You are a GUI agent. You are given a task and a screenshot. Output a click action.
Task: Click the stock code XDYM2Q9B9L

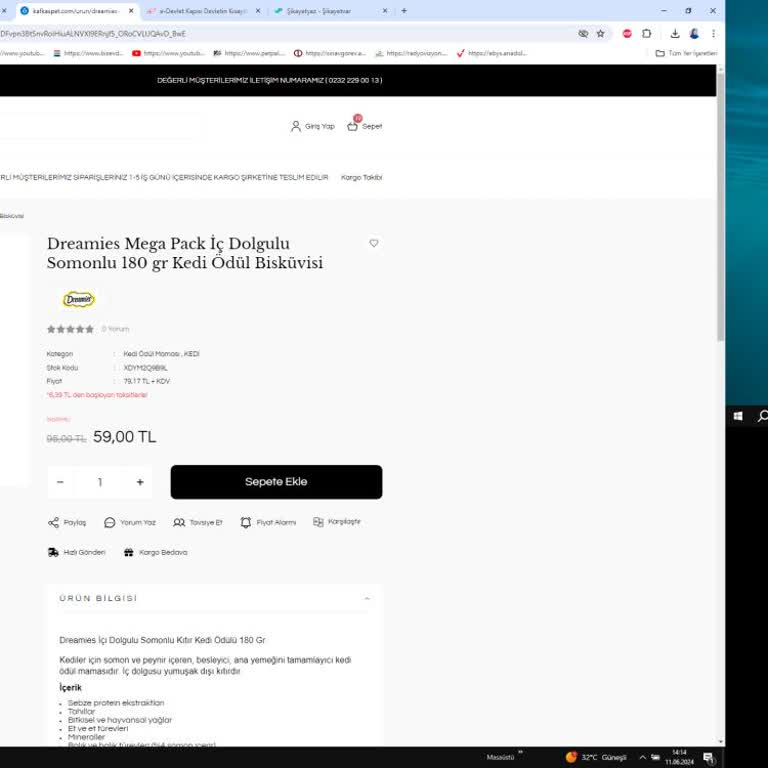pyautogui.click(x=145, y=368)
